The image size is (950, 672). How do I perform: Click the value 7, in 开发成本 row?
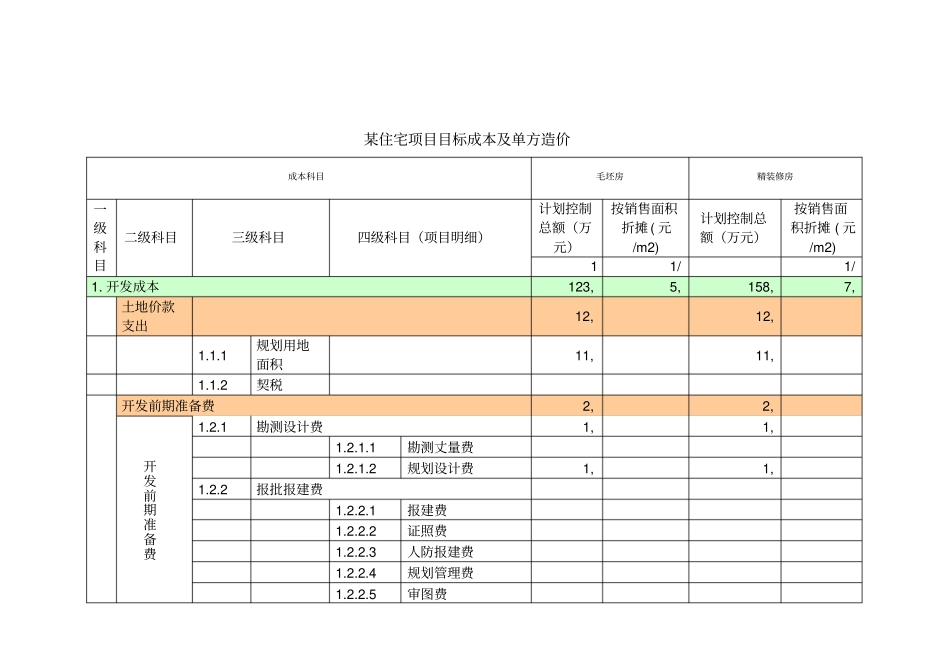(x=849, y=287)
